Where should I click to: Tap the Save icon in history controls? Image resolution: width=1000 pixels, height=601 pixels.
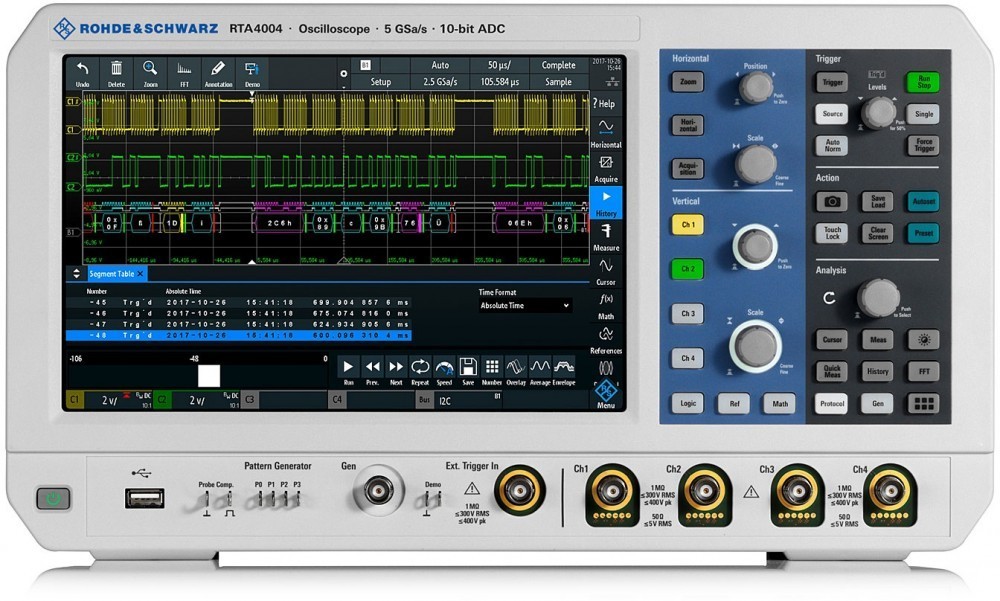(468, 371)
